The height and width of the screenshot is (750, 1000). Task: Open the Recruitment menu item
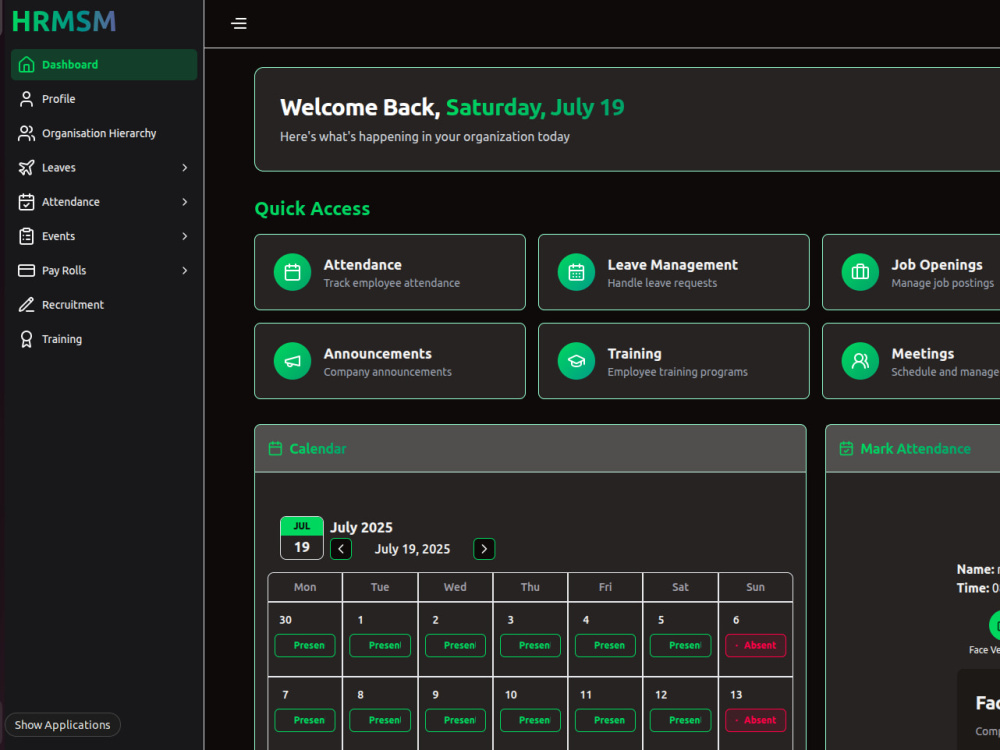[x=104, y=305]
